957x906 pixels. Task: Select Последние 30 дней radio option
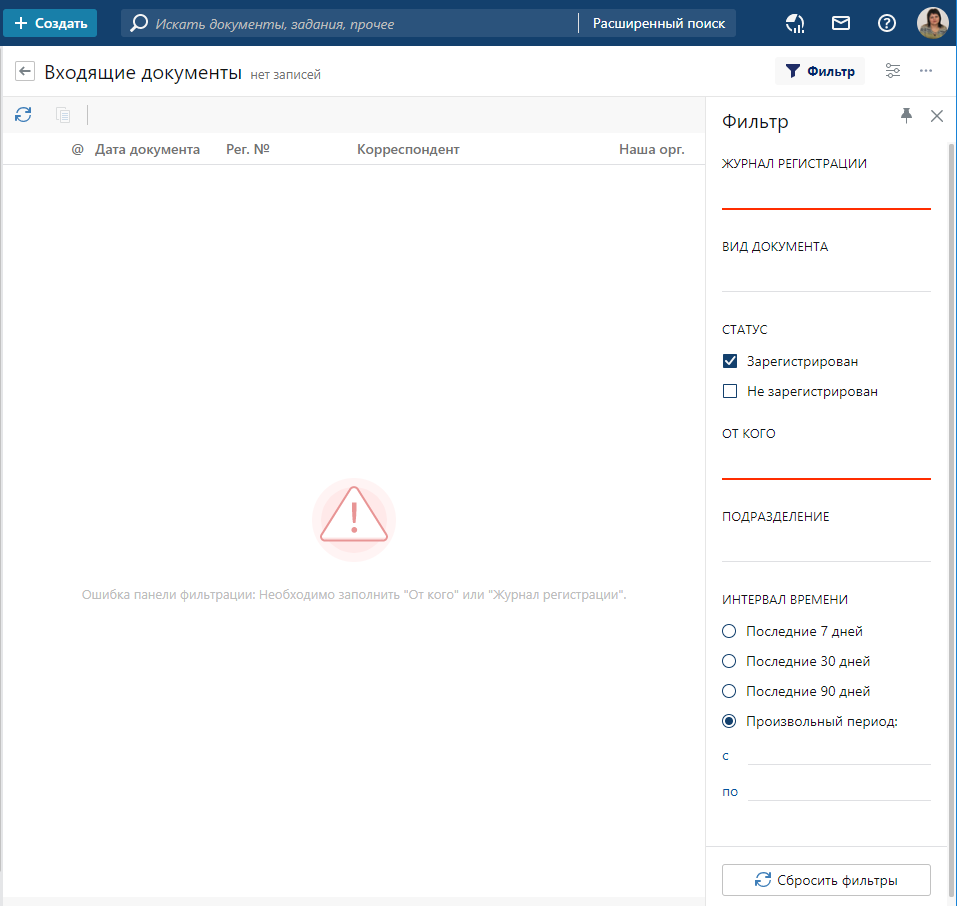click(729, 661)
